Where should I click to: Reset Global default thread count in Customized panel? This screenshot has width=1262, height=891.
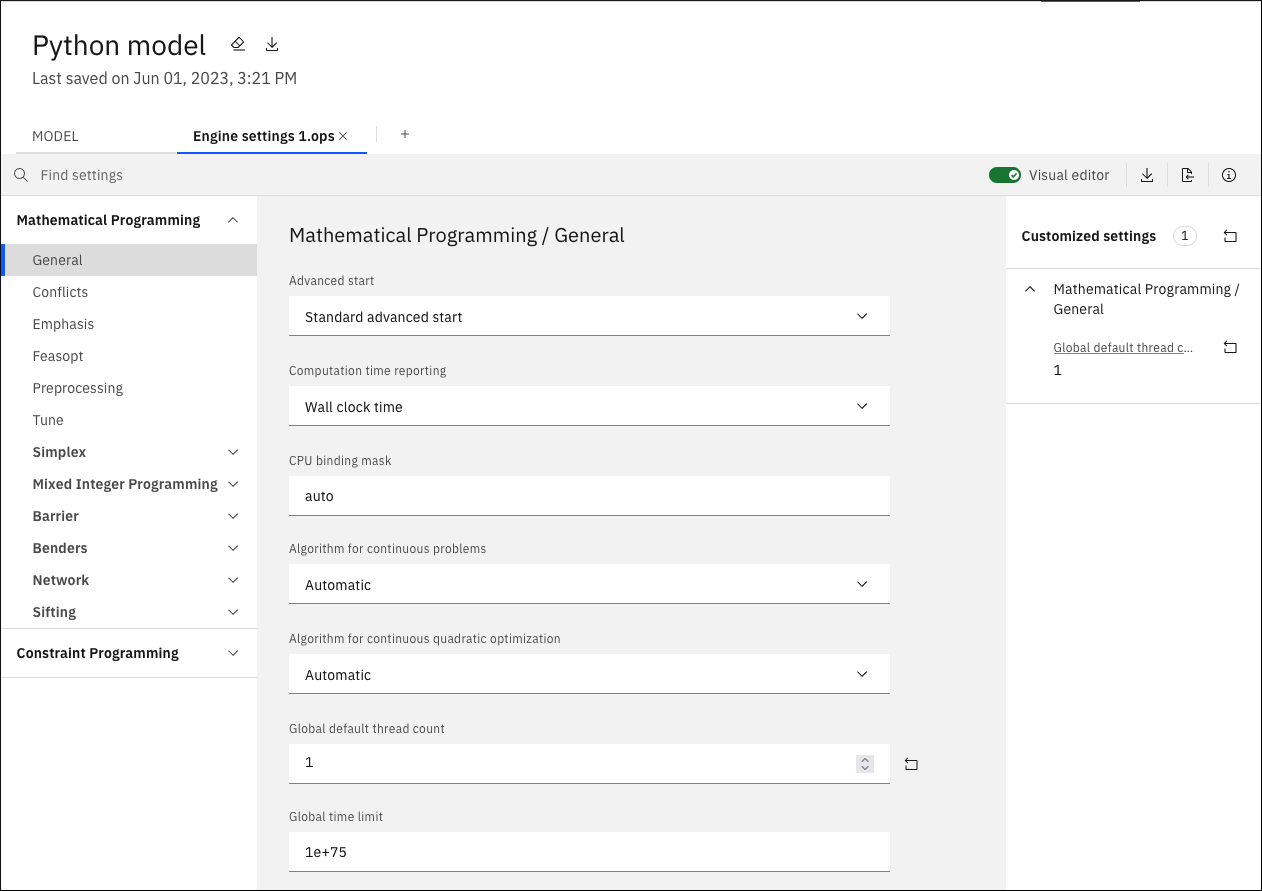pos(1230,348)
